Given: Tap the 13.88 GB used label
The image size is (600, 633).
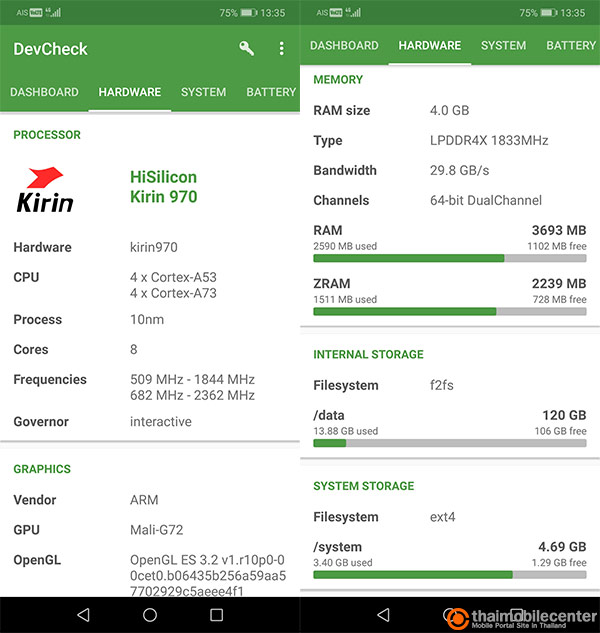Looking at the screenshot, I should [346, 431].
